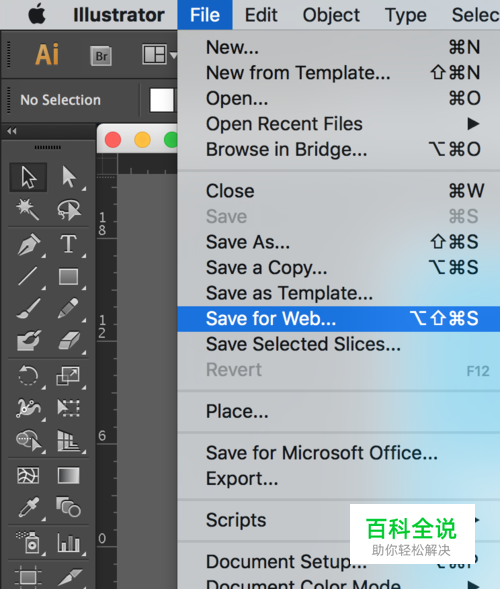The width and height of the screenshot is (500, 589).
Task: Select the Direct Selection tool
Action: point(69,177)
